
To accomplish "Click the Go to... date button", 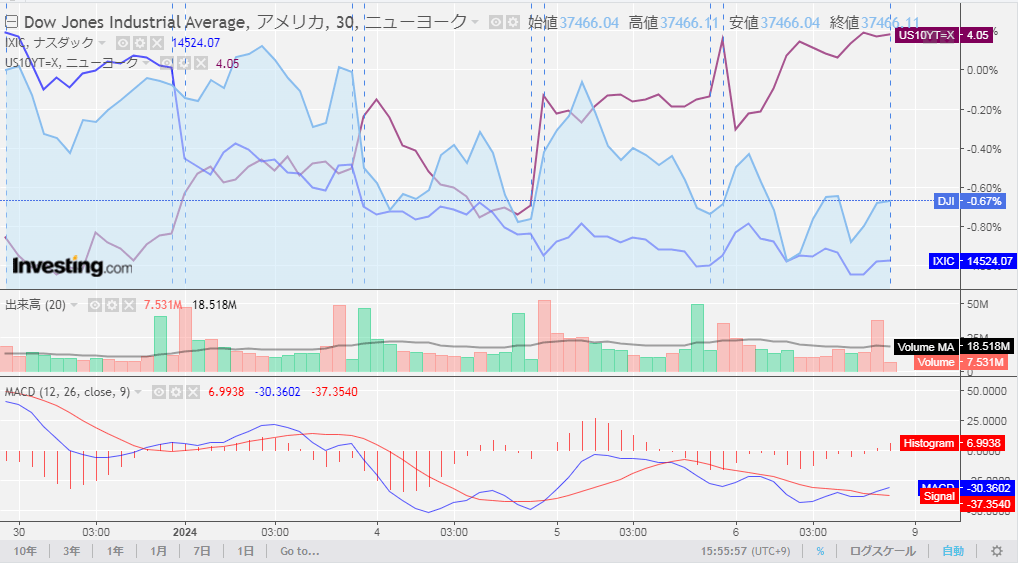I will [x=299, y=551].
